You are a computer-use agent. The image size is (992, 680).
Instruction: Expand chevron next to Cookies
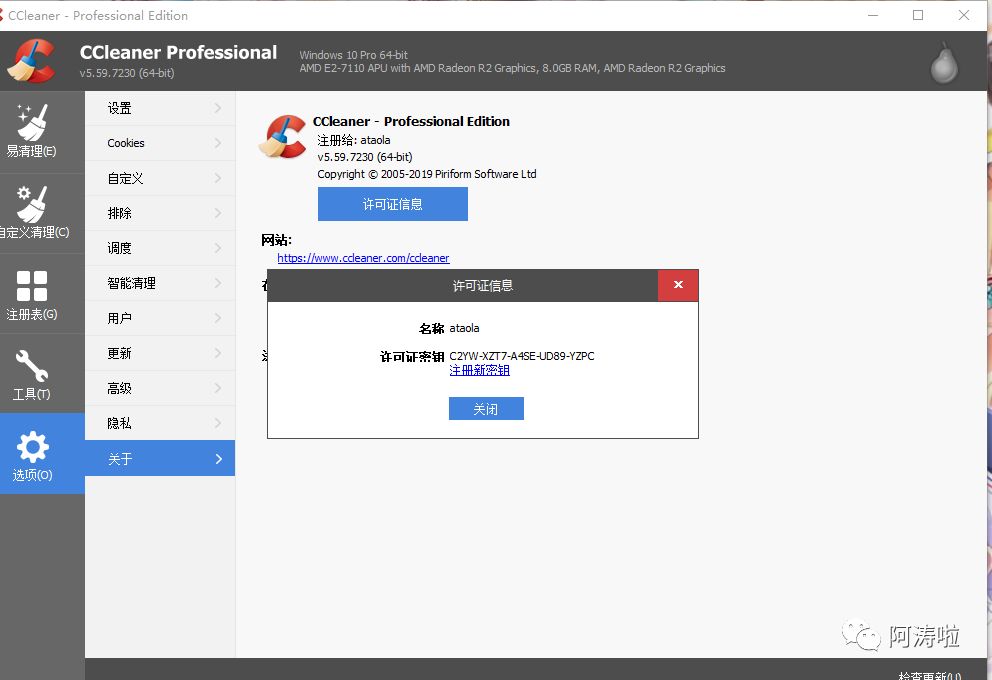point(218,143)
